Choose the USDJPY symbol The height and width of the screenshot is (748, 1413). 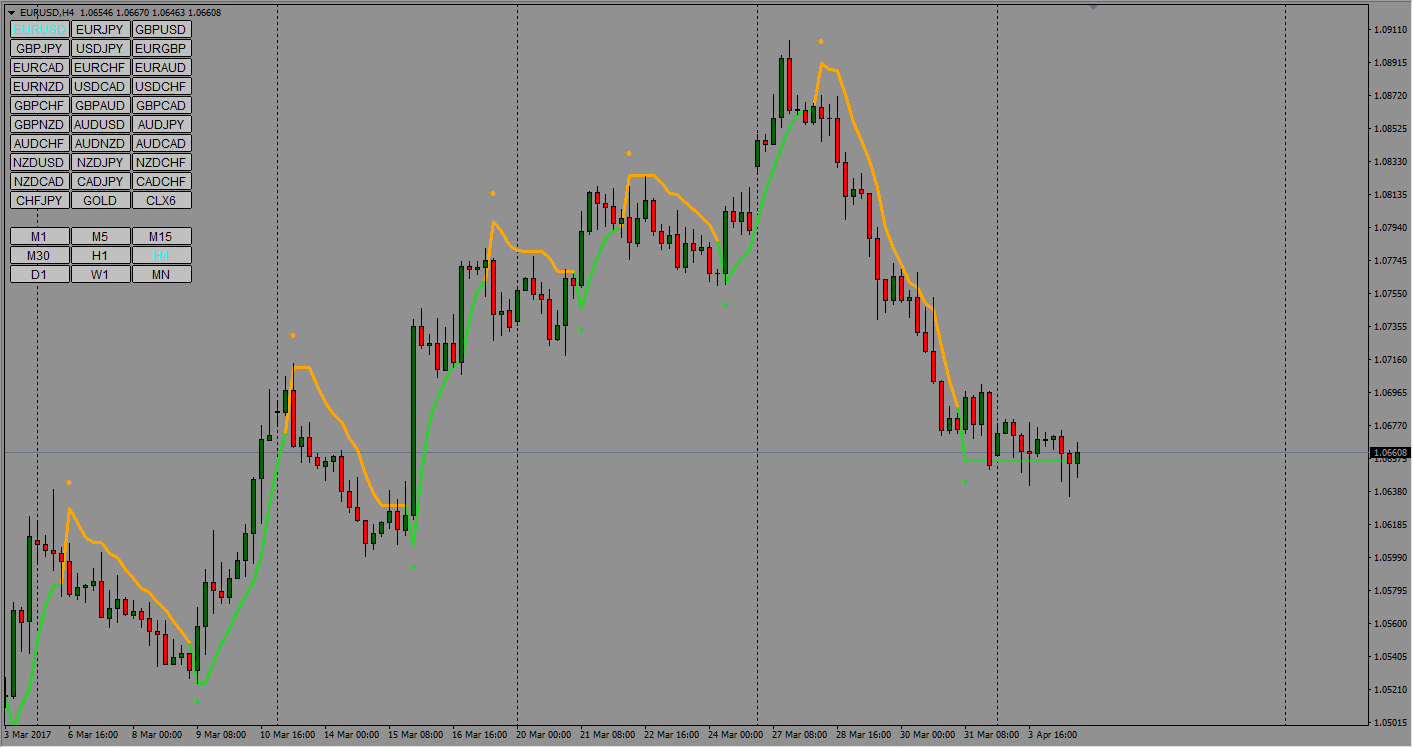[x=100, y=48]
